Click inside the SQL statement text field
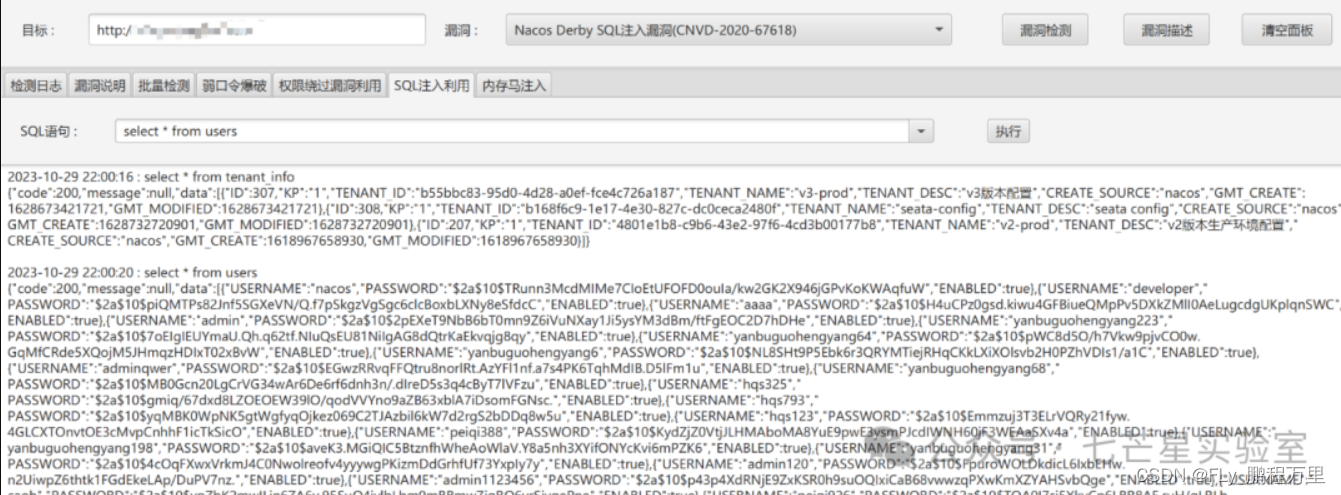Screen dimensions: 1341x495 coord(512,131)
